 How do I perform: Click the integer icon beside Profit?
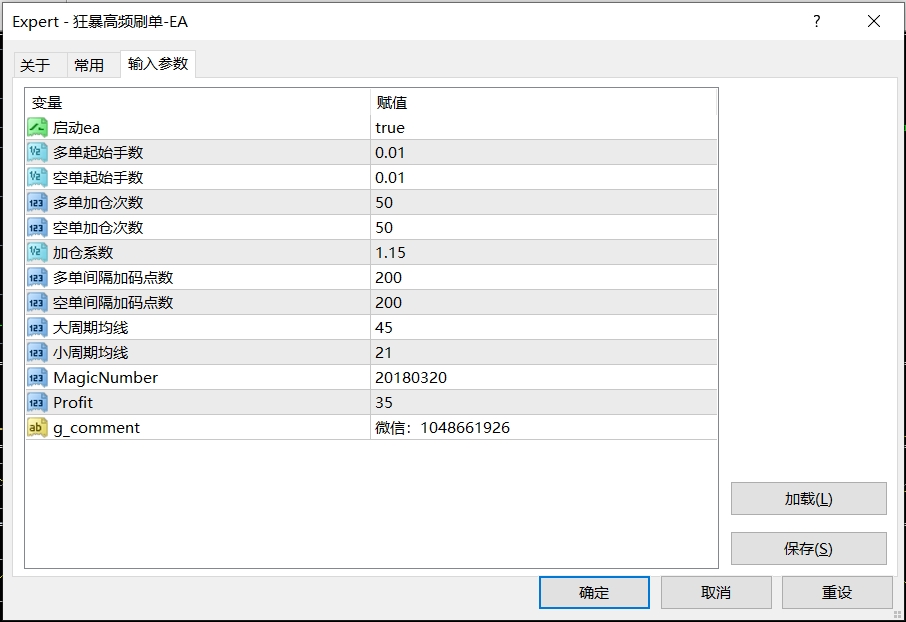click(37, 403)
